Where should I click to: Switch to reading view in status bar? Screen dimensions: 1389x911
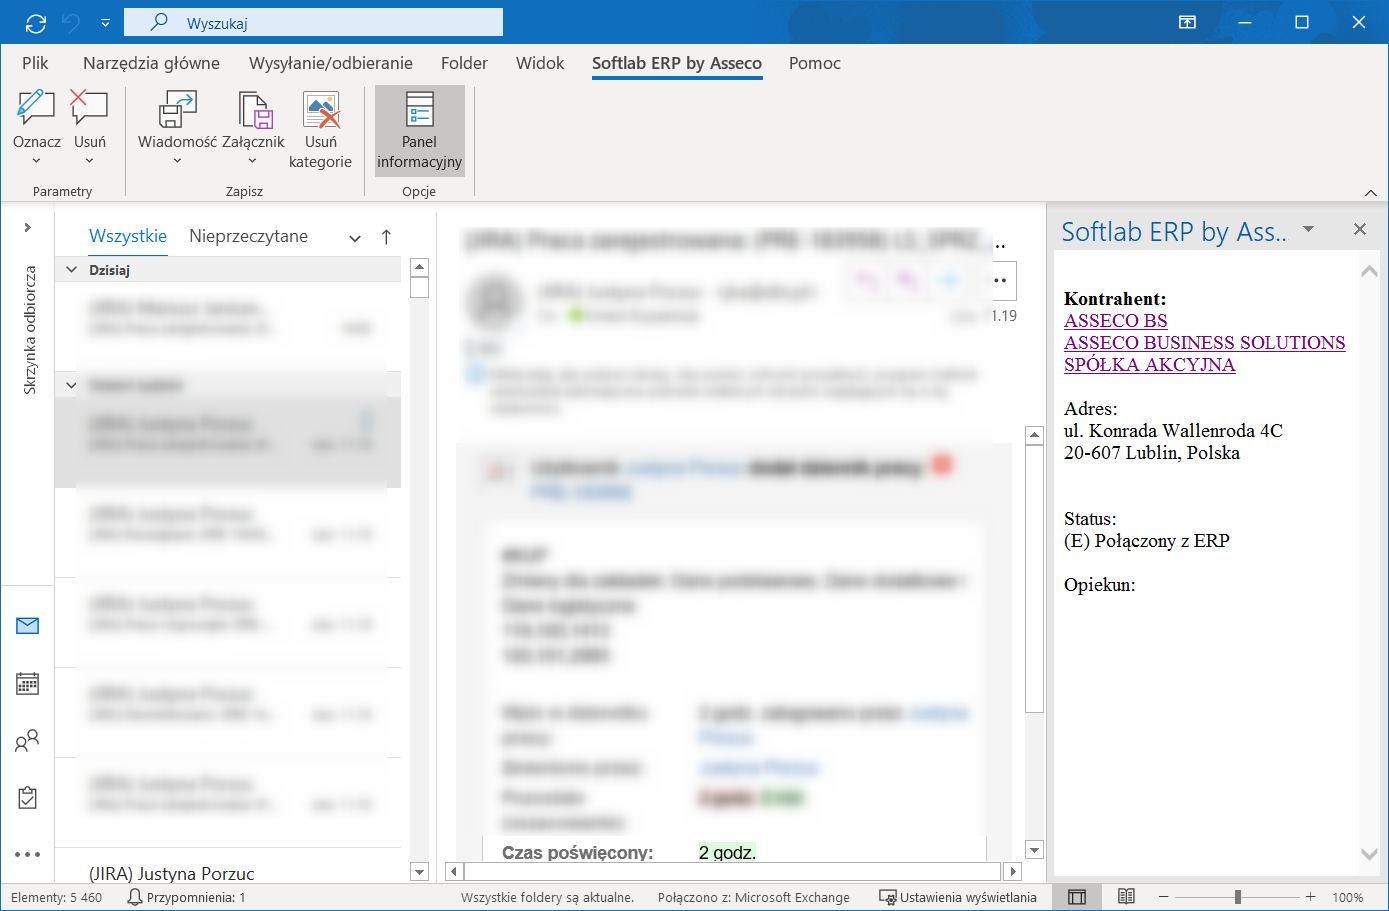click(1126, 897)
